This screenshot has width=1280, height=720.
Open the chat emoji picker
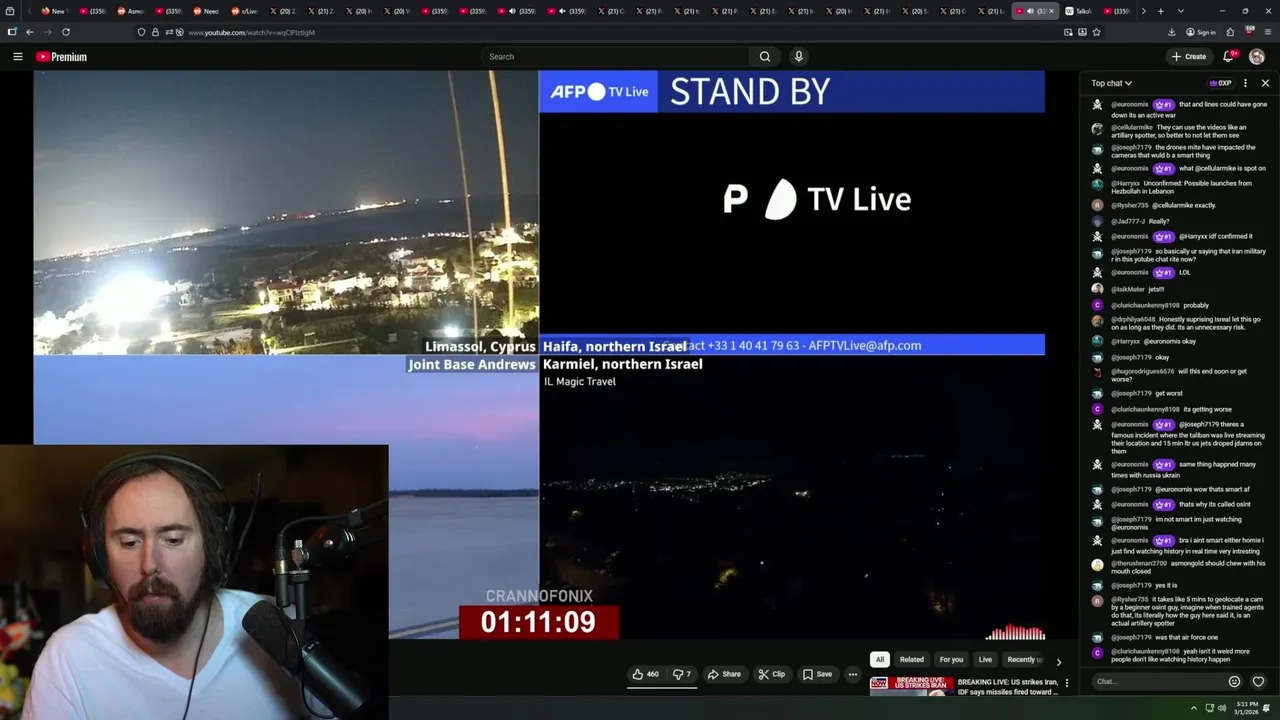click(1234, 682)
